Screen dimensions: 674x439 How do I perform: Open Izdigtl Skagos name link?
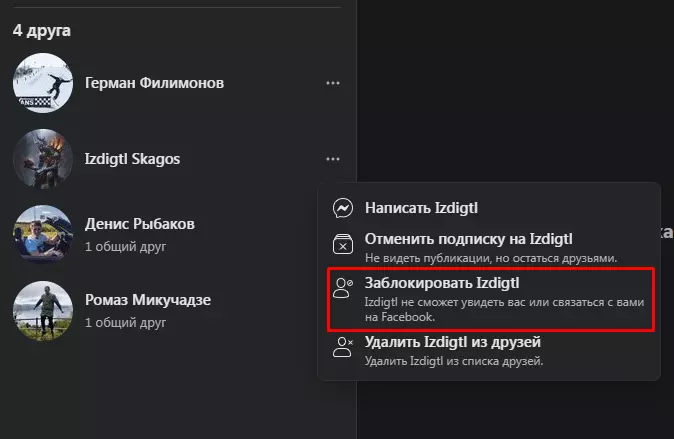click(x=132, y=159)
